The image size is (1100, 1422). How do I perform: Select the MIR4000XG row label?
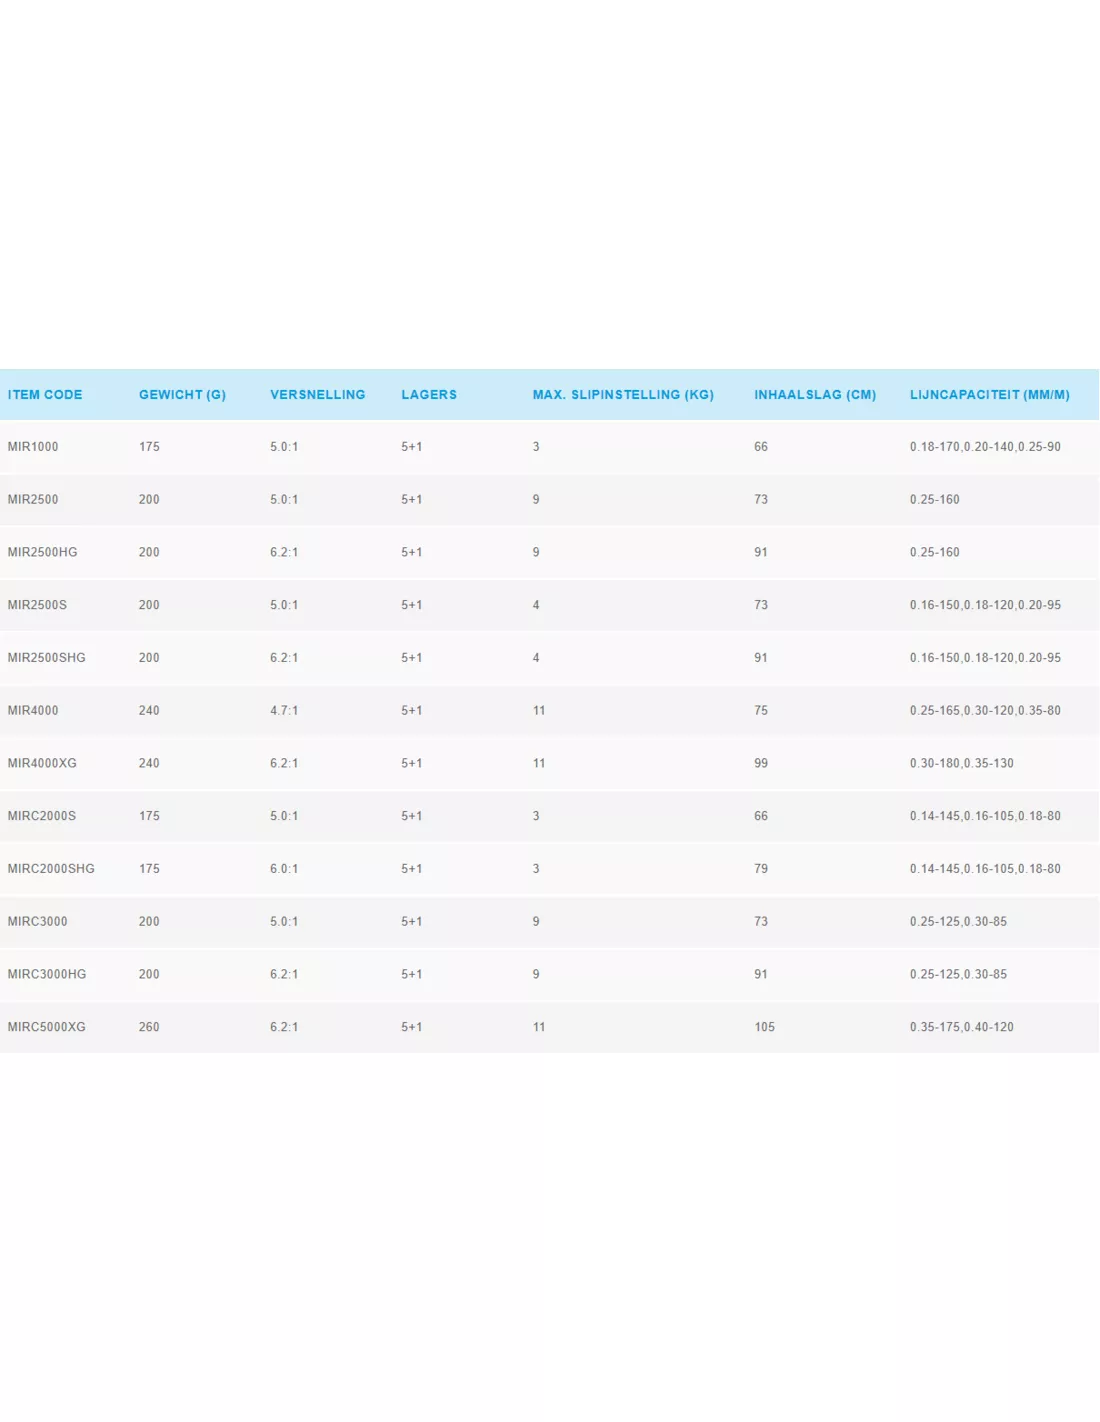[42, 764]
